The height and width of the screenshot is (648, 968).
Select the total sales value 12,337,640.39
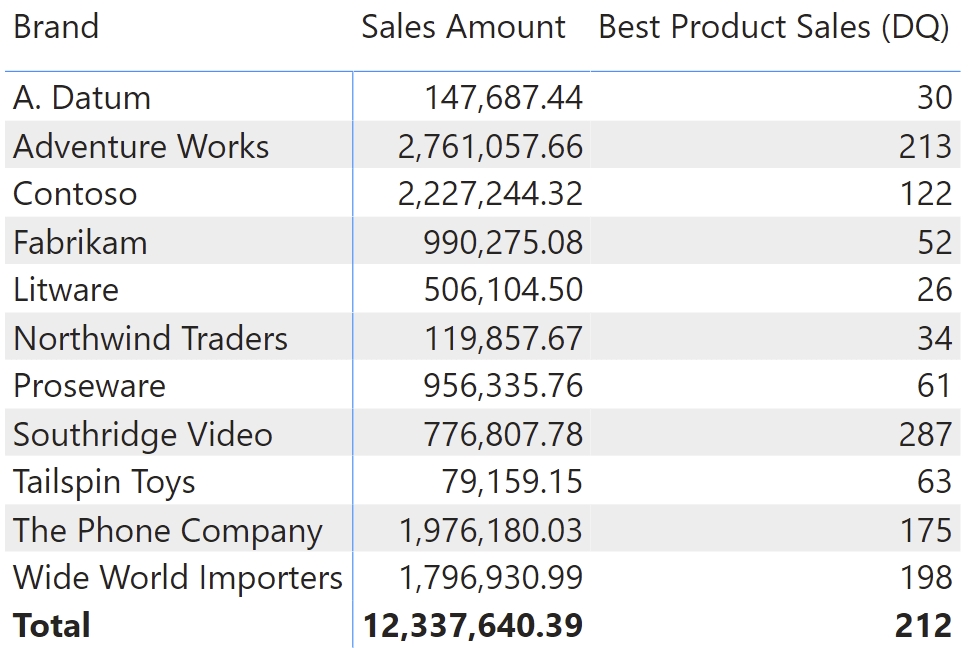(473, 625)
